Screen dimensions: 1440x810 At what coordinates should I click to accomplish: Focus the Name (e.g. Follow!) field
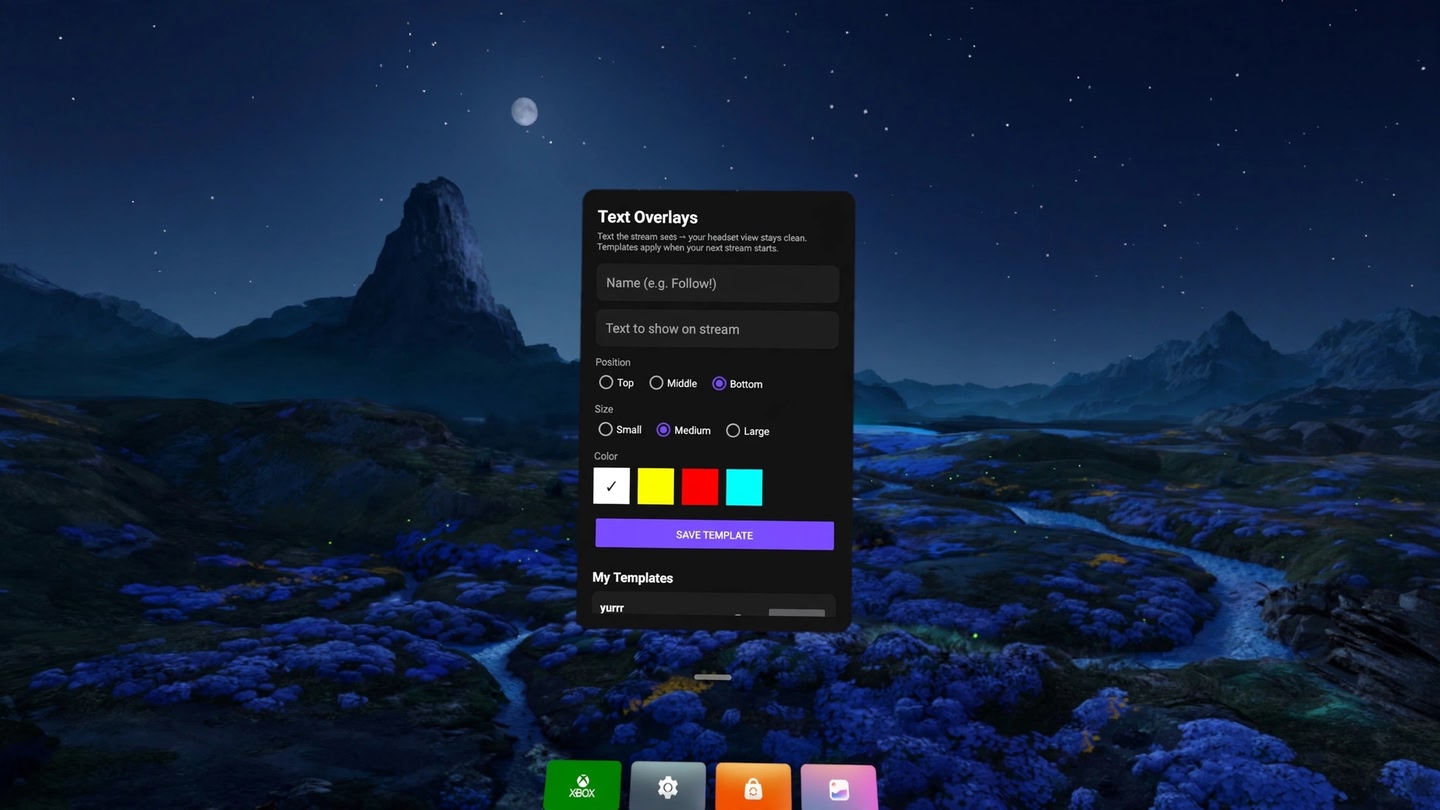pos(717,283)
